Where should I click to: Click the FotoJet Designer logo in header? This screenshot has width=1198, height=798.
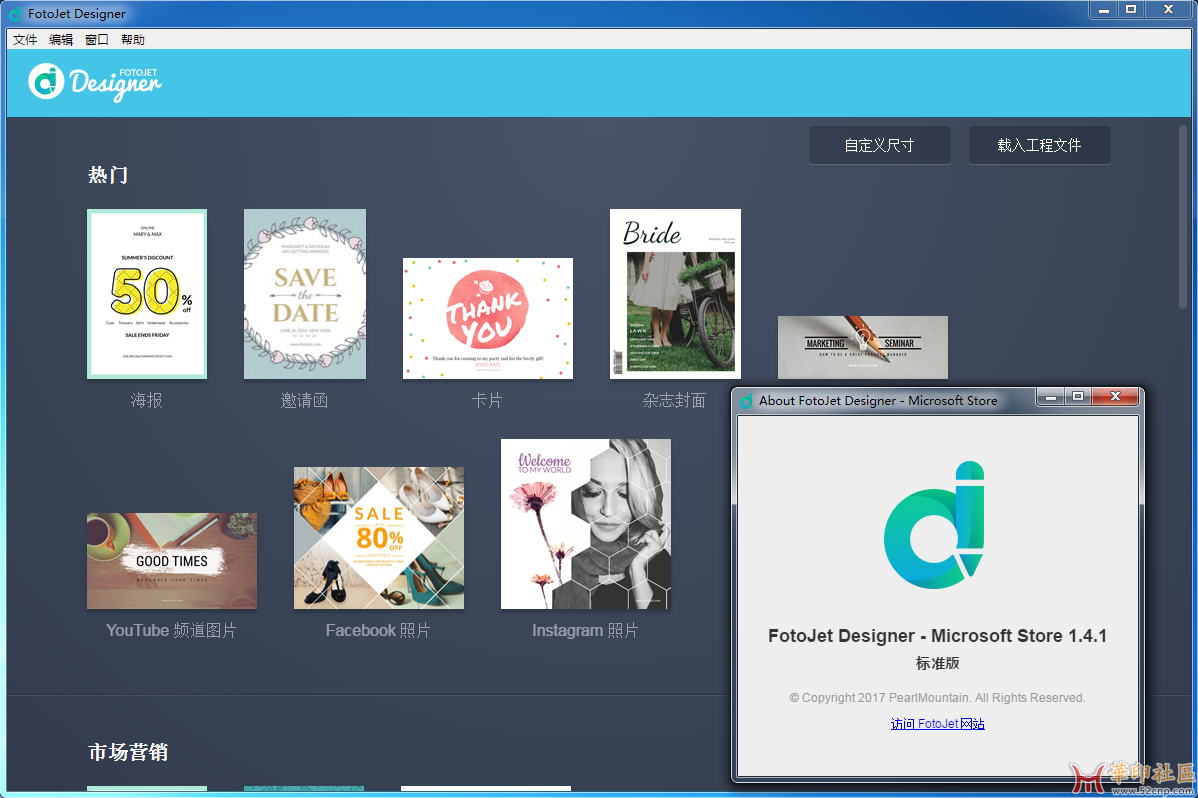coord(95,82)
